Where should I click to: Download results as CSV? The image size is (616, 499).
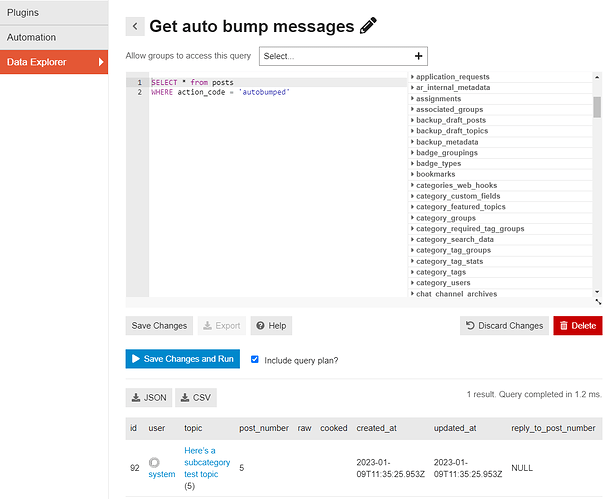(x=196, y=398)
